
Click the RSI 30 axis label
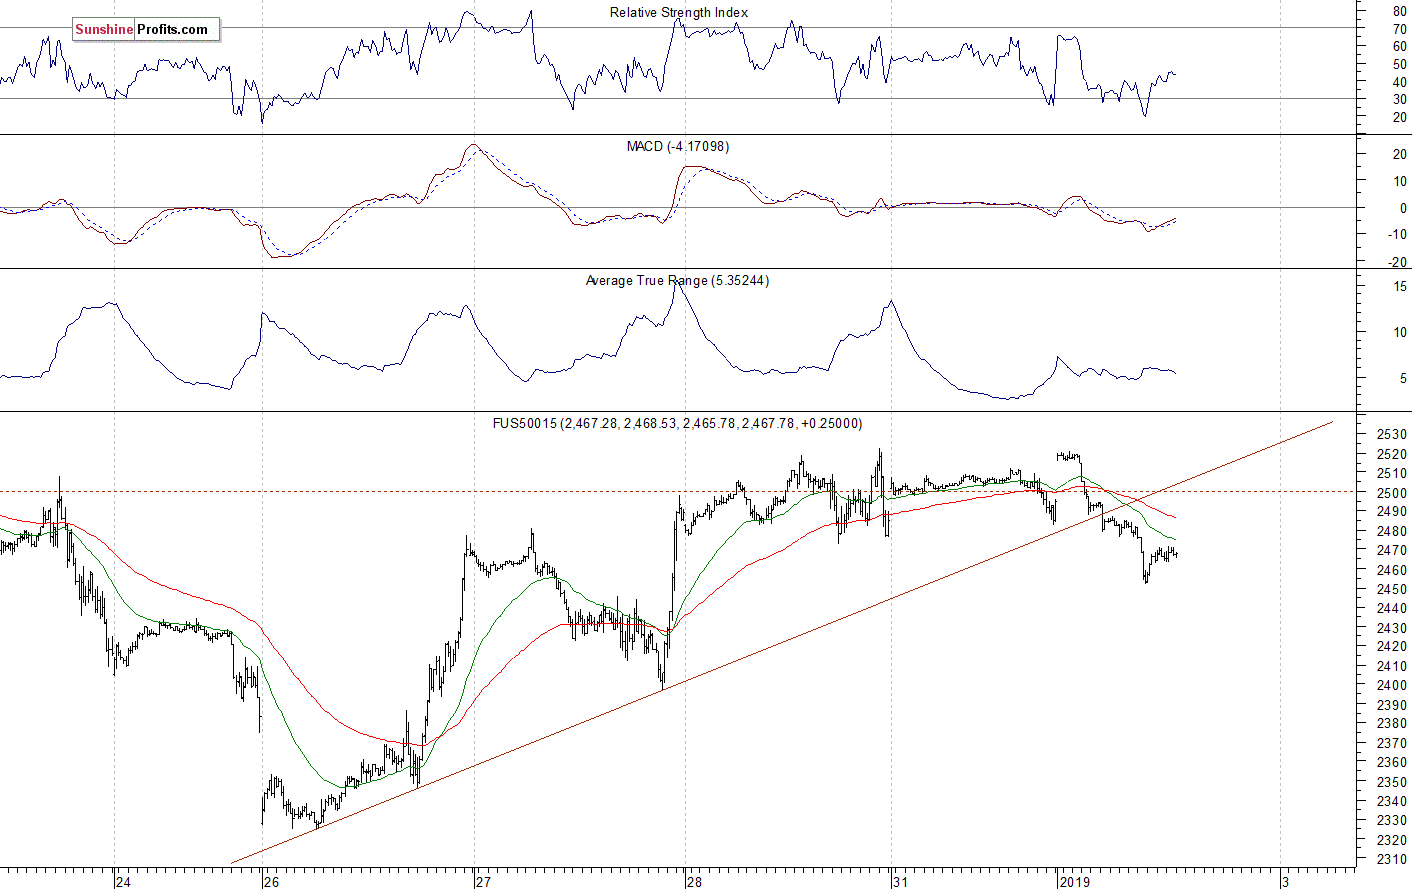coord(1400,99)
